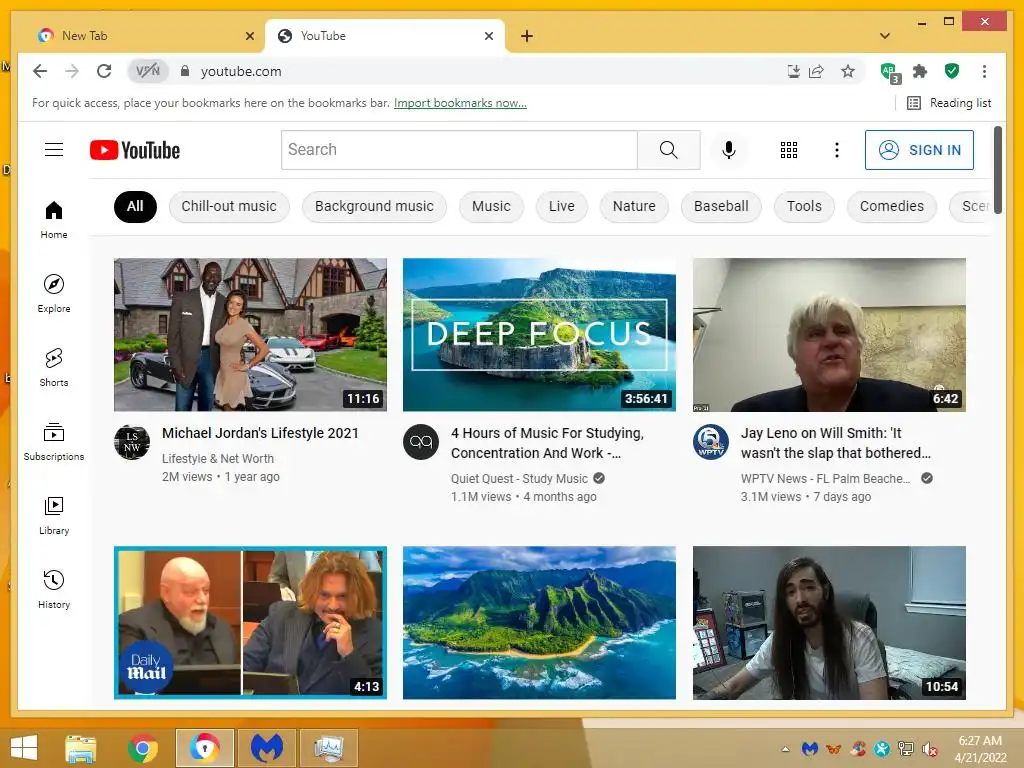Screen dimensions: 1024x768
Task: Open the DEEP FOCUS video thumbnail
Action: pyautogui.click(x=539, y=334)
